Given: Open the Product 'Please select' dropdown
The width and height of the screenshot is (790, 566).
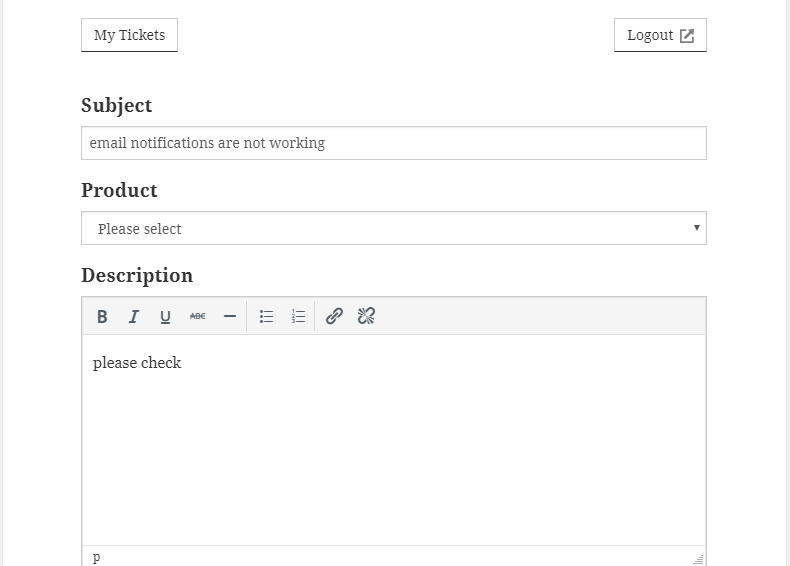Looking at the screenshot, I should point(394,228).
